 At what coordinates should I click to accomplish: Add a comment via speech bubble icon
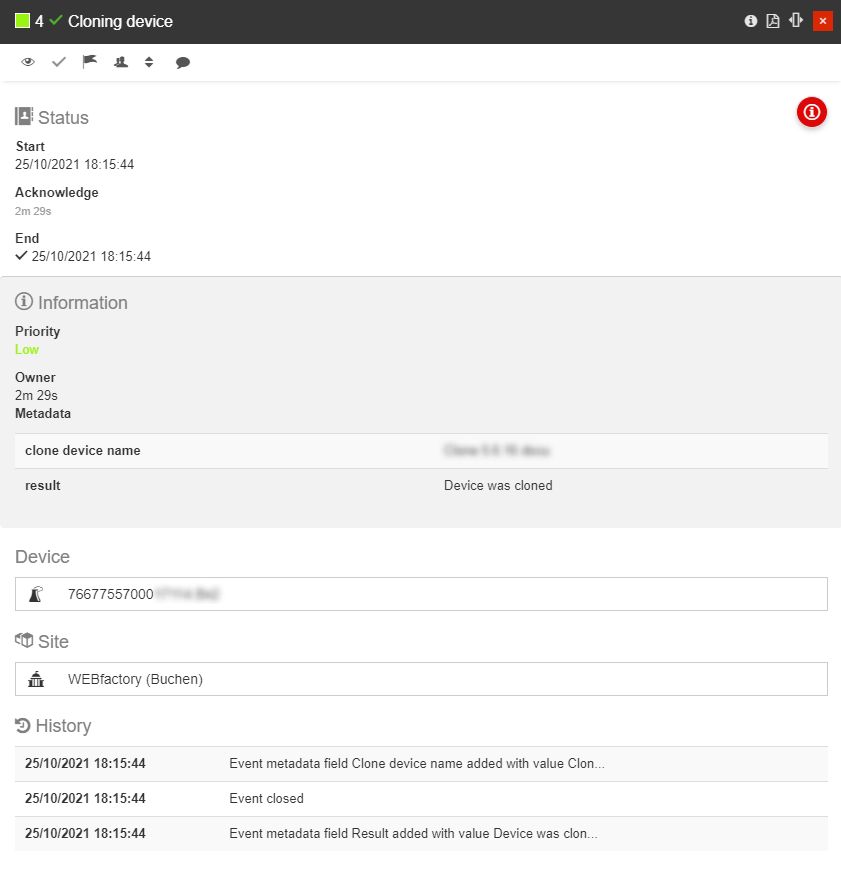point(183,62)
